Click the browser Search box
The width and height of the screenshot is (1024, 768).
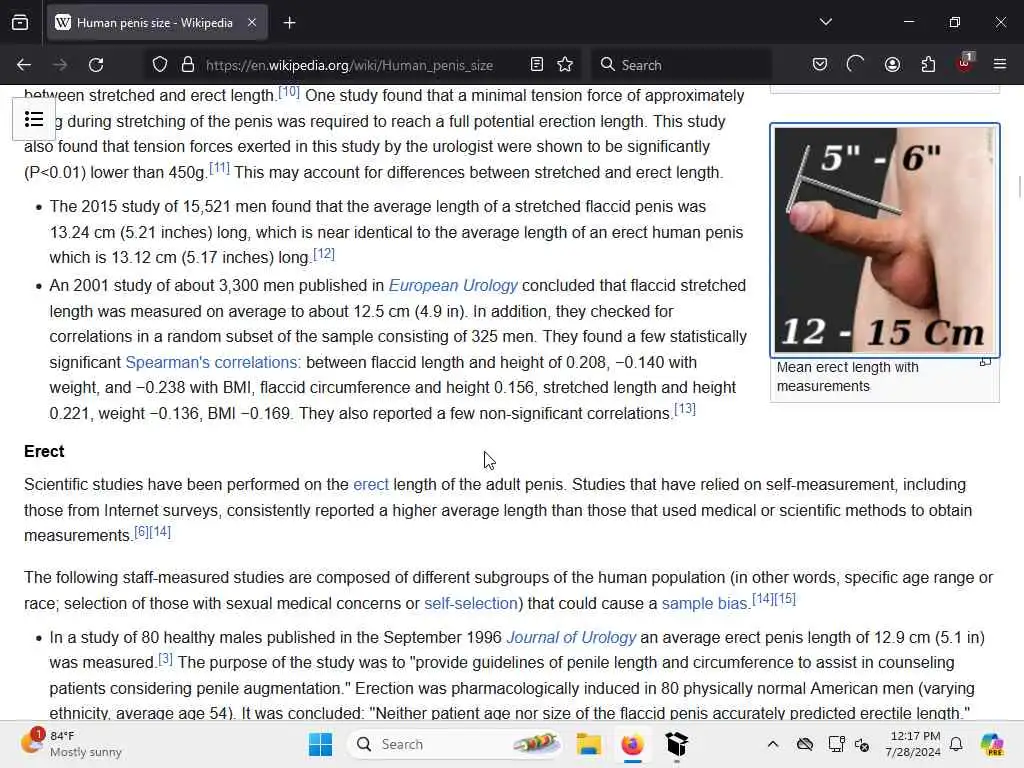click(x=682, y=65)
